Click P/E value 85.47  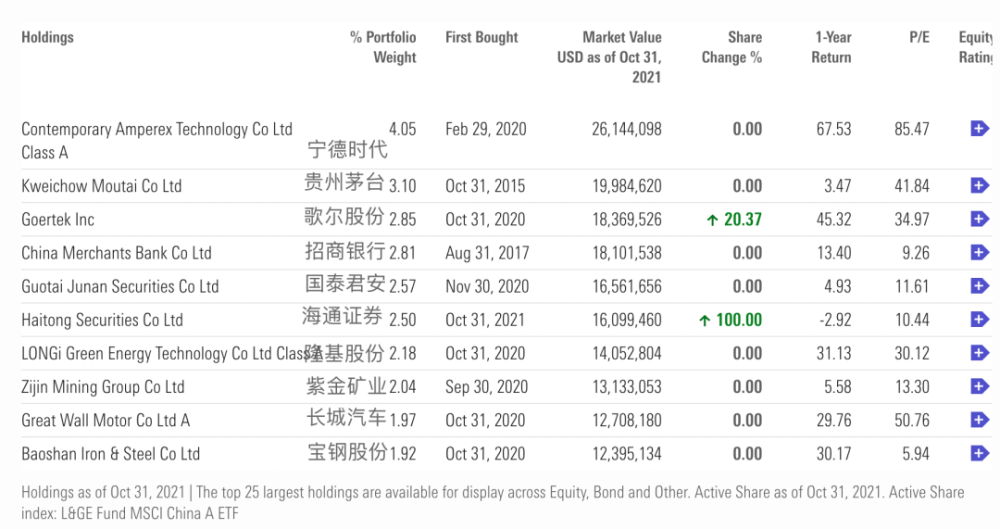[911, 130]
